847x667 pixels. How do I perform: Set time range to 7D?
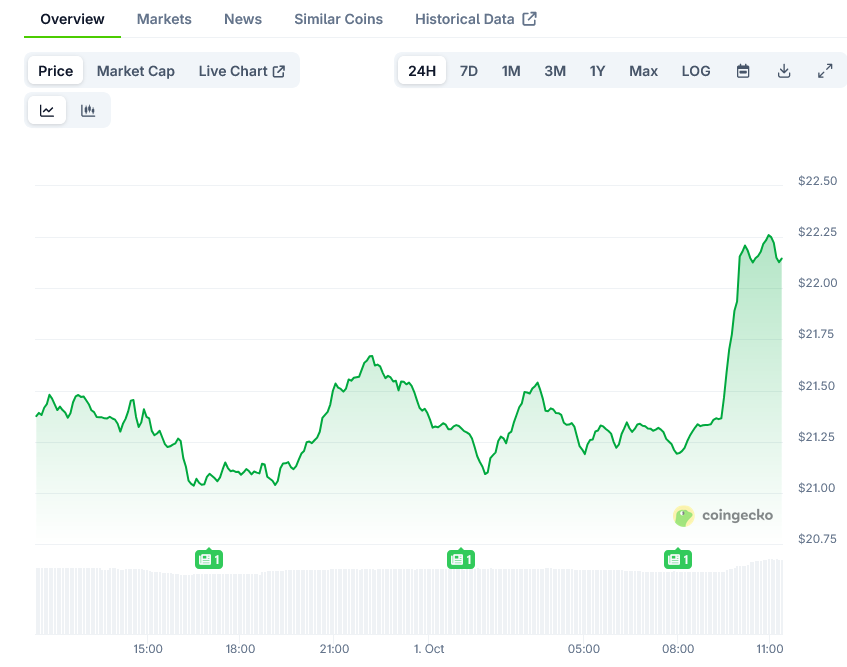(468, 71)
